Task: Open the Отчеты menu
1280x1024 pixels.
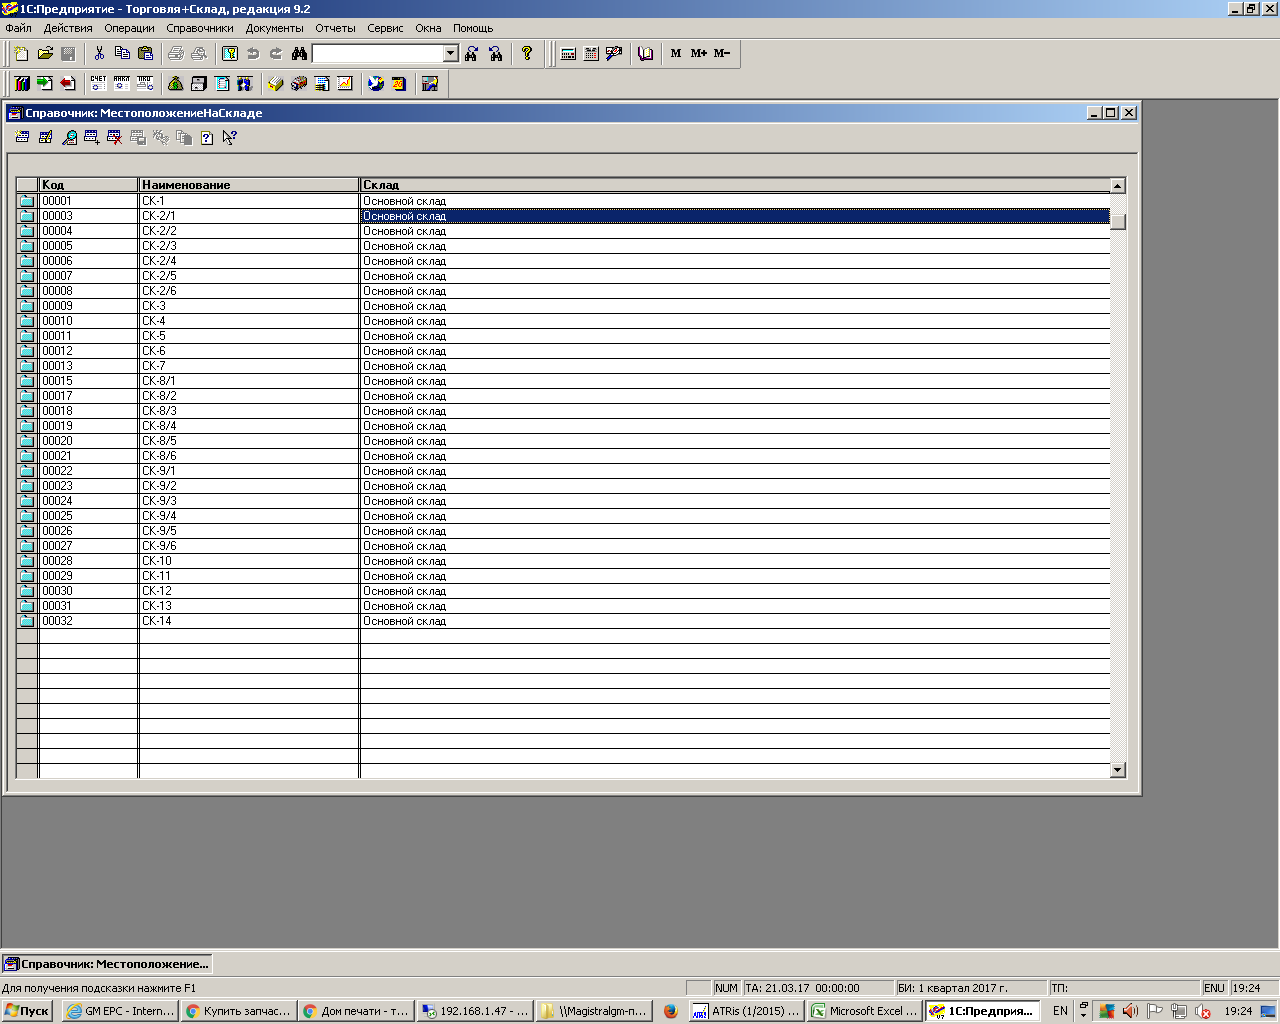Action: point(335,28)
